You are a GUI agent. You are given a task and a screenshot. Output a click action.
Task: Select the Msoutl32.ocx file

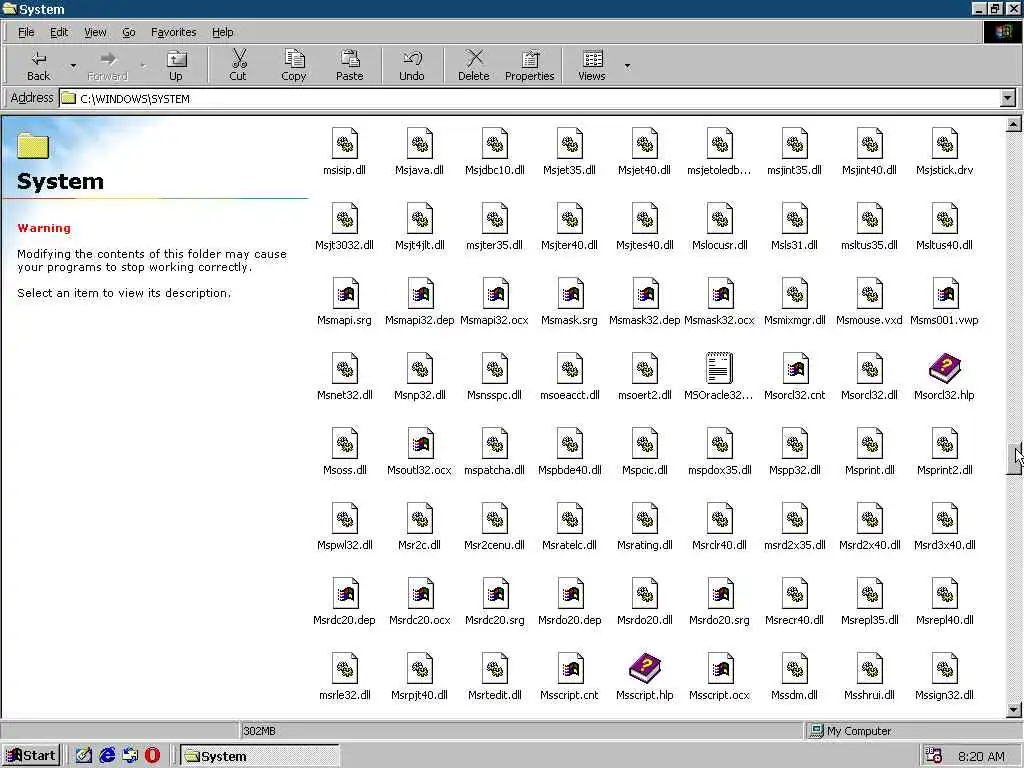pos(419,453)
